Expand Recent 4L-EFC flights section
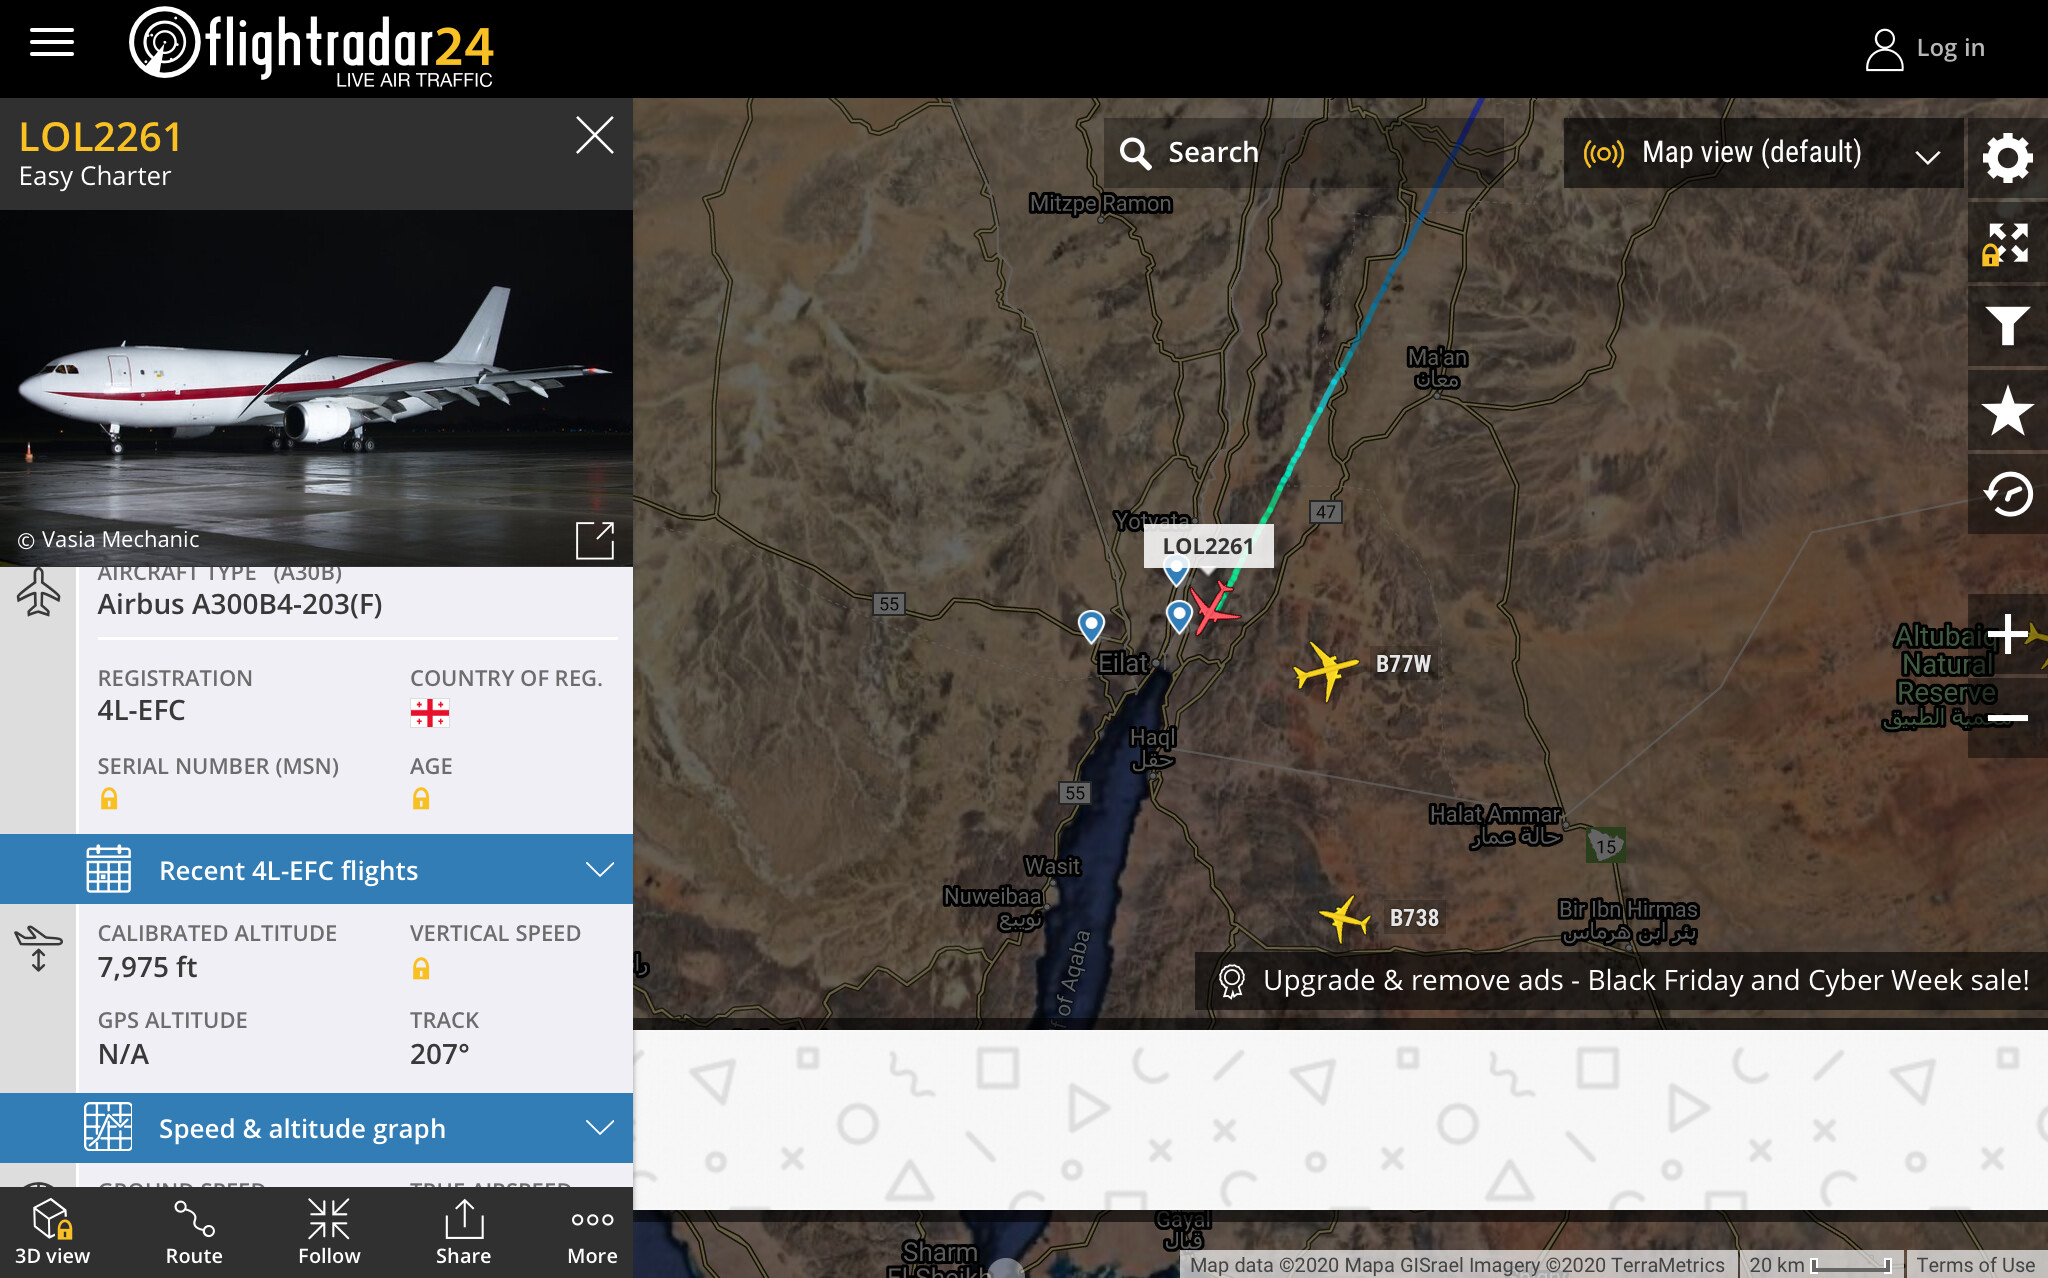Screen dimensions: 2048x1278 click(x=316, y=869)
